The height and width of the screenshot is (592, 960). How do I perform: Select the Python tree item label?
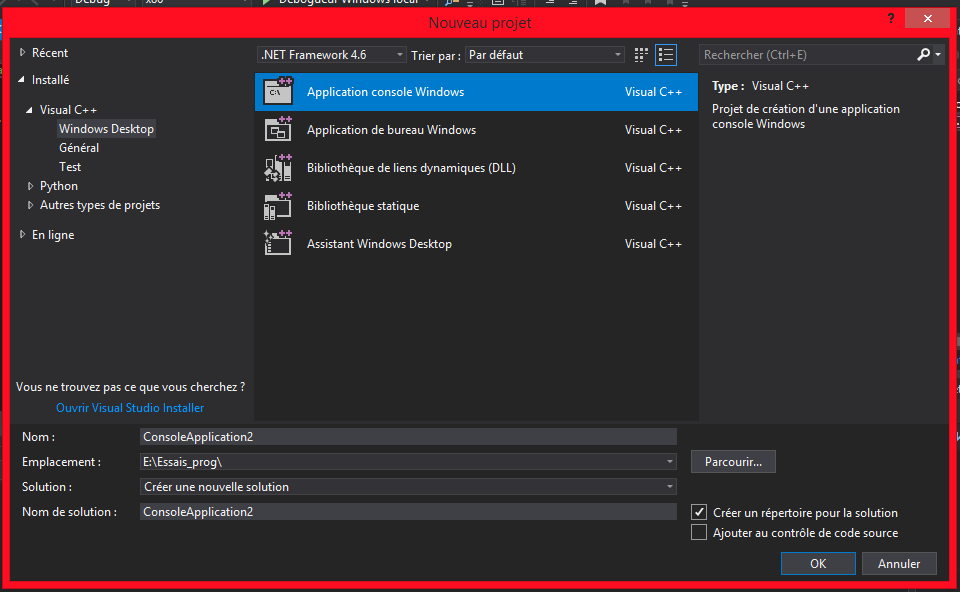point(59,185)
